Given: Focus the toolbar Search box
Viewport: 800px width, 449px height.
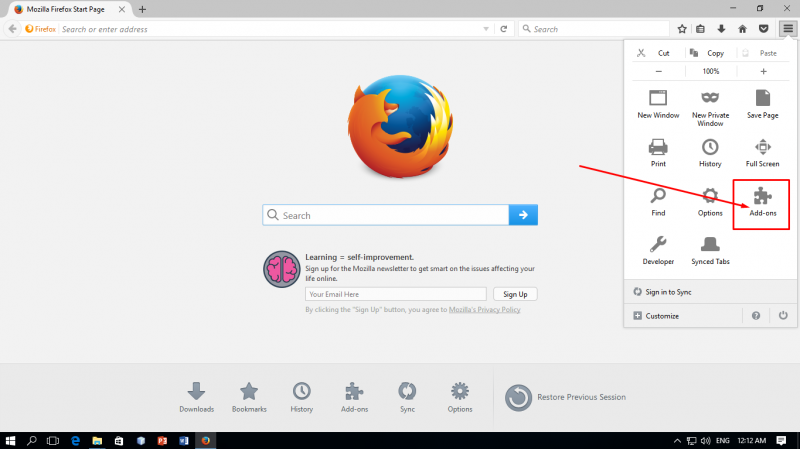Looking at the screenshot, I should 593,29.
